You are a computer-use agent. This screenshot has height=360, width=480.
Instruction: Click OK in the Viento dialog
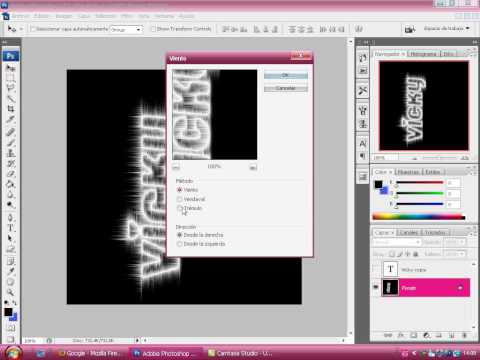coord(285,75)
